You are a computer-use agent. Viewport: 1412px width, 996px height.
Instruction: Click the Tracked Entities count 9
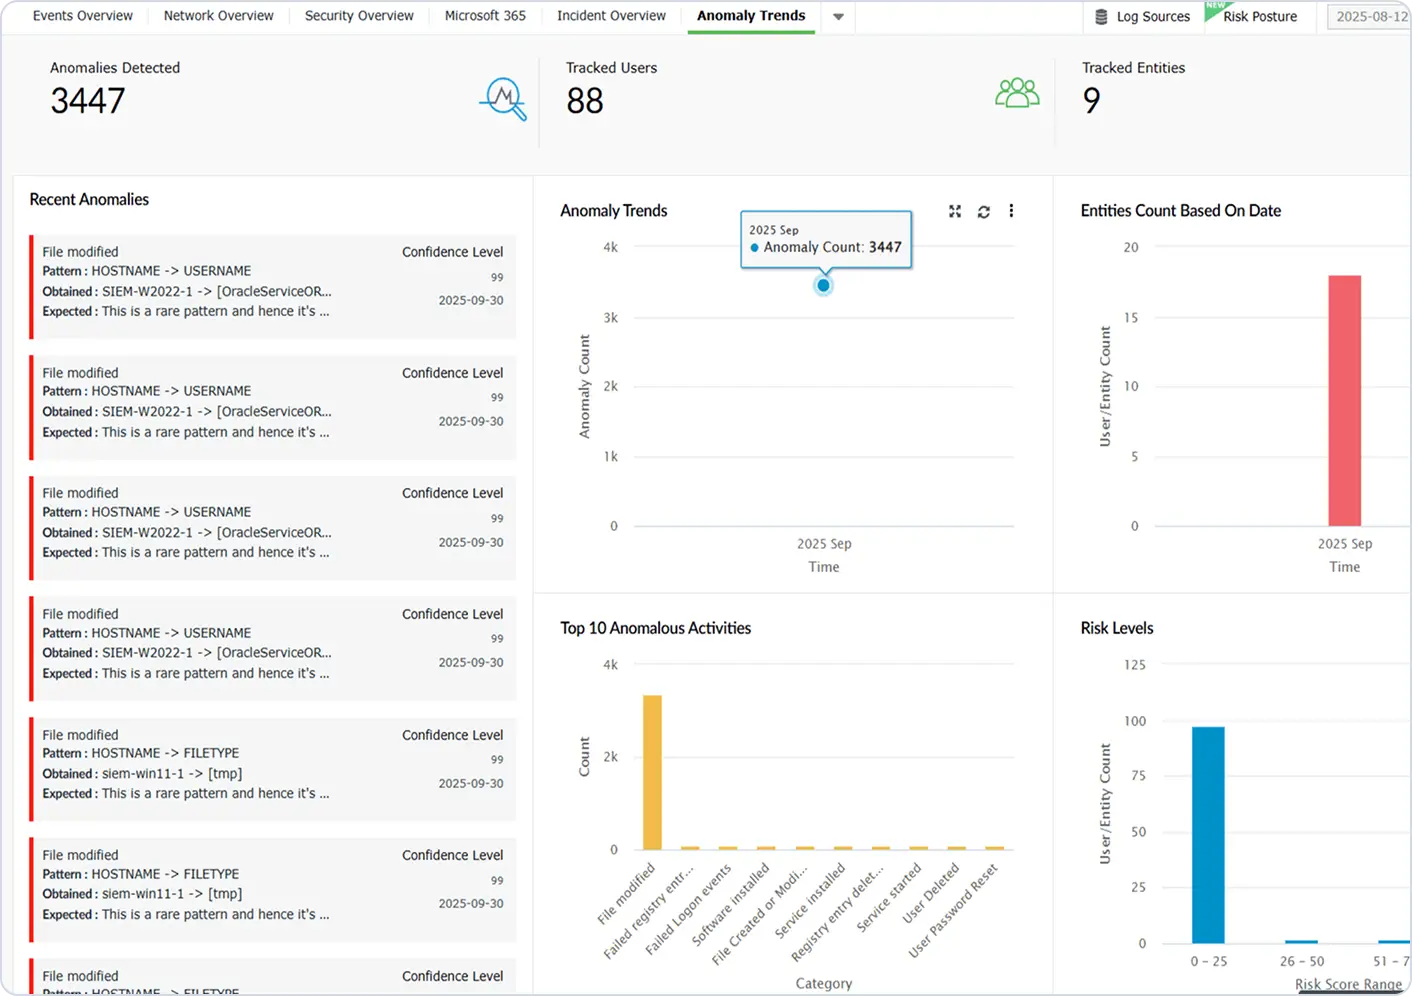(x=1091, y=101)
